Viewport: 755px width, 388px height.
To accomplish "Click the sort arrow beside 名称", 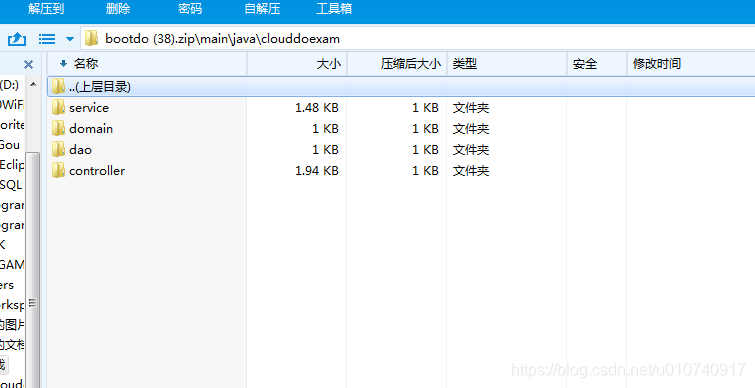I will [63, 64].
